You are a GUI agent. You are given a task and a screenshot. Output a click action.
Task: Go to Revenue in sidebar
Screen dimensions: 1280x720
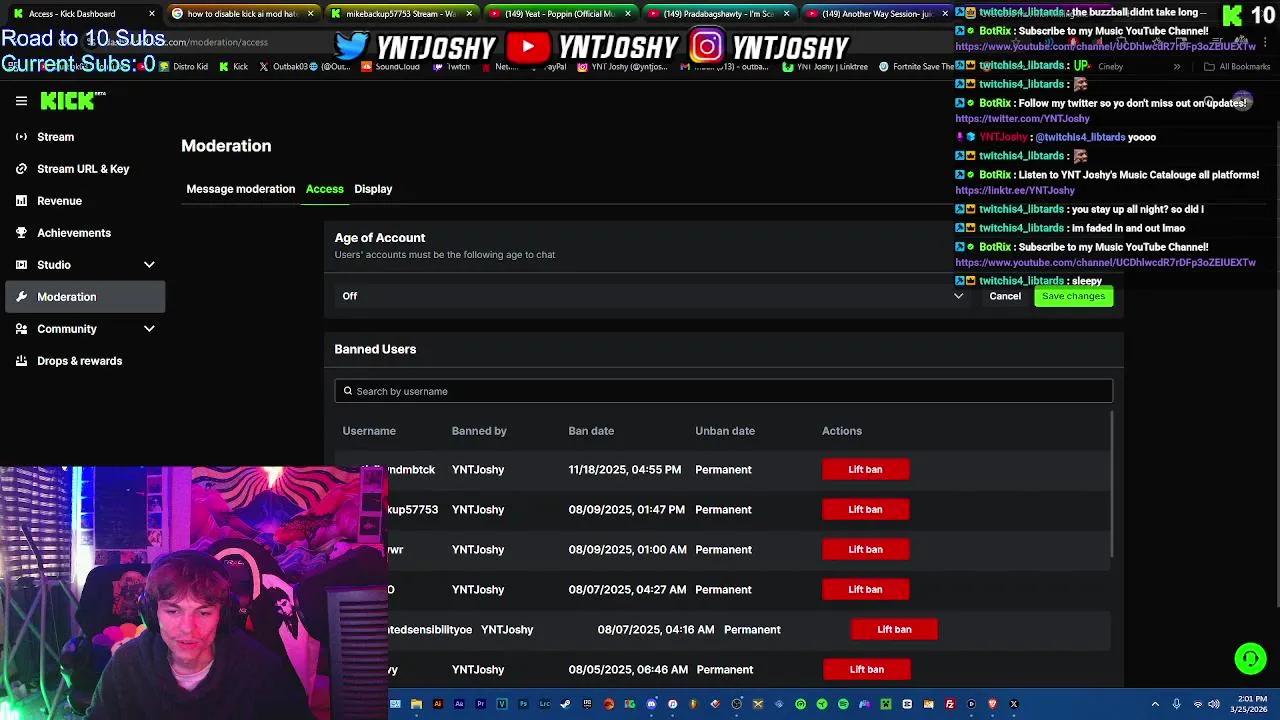(x=85, y=201)
